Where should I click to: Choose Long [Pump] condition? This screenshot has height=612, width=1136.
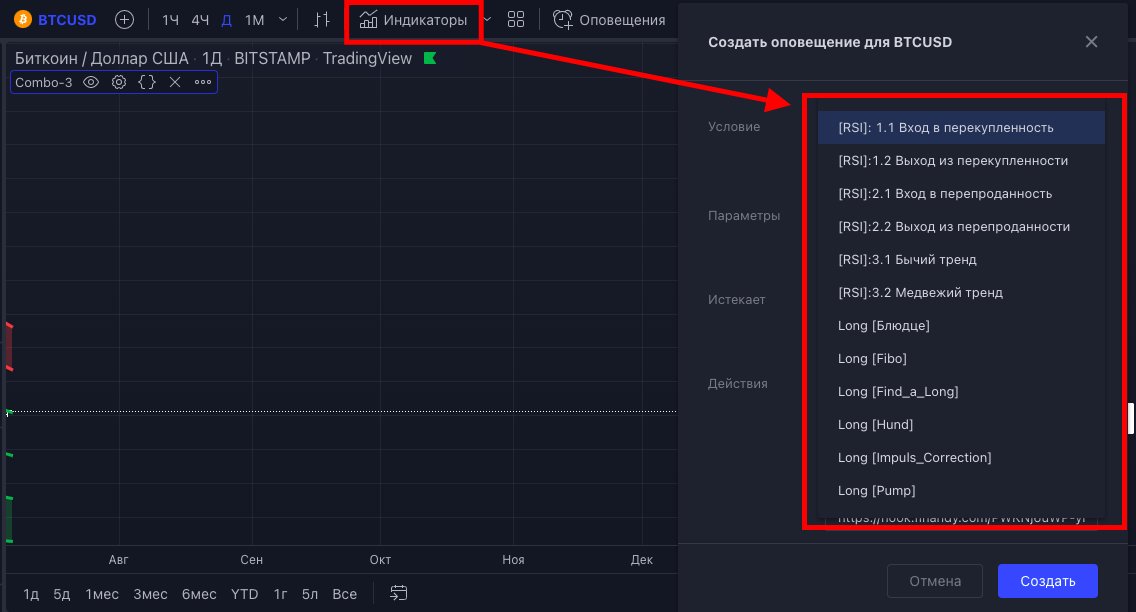coord(961,490)
